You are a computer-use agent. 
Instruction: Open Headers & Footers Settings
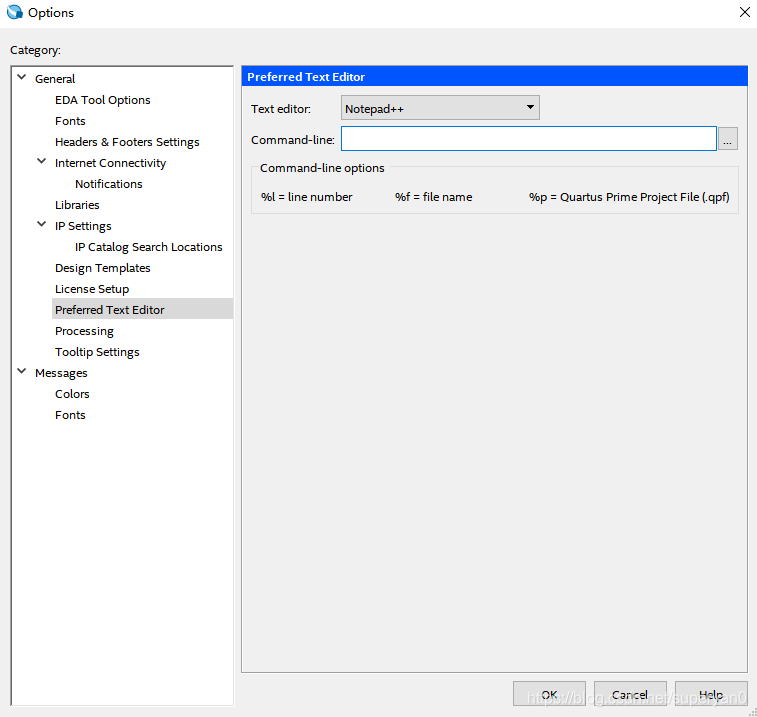127,142
